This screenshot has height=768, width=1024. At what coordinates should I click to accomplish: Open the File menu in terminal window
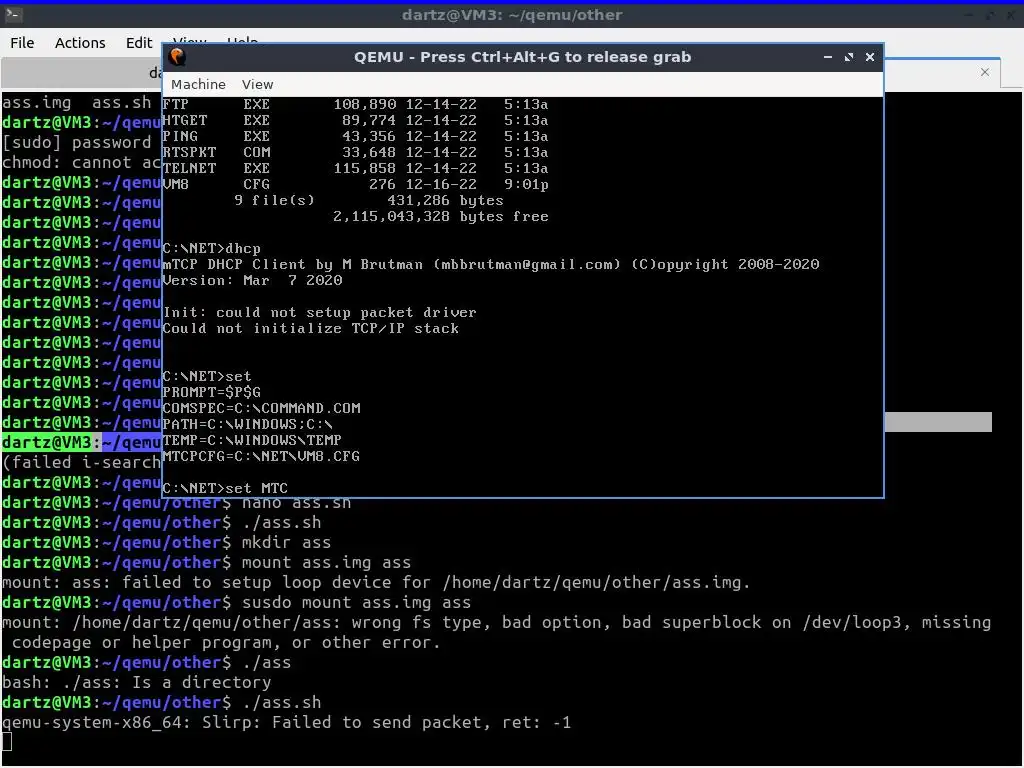click(22, 42)
